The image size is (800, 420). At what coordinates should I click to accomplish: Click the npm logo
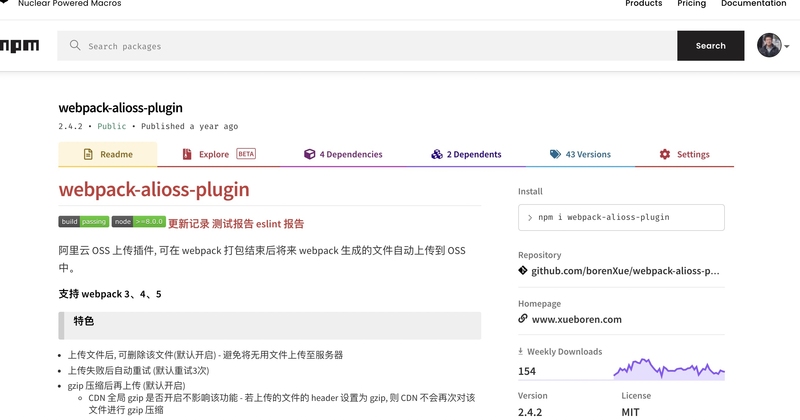(x=19, y=46)
